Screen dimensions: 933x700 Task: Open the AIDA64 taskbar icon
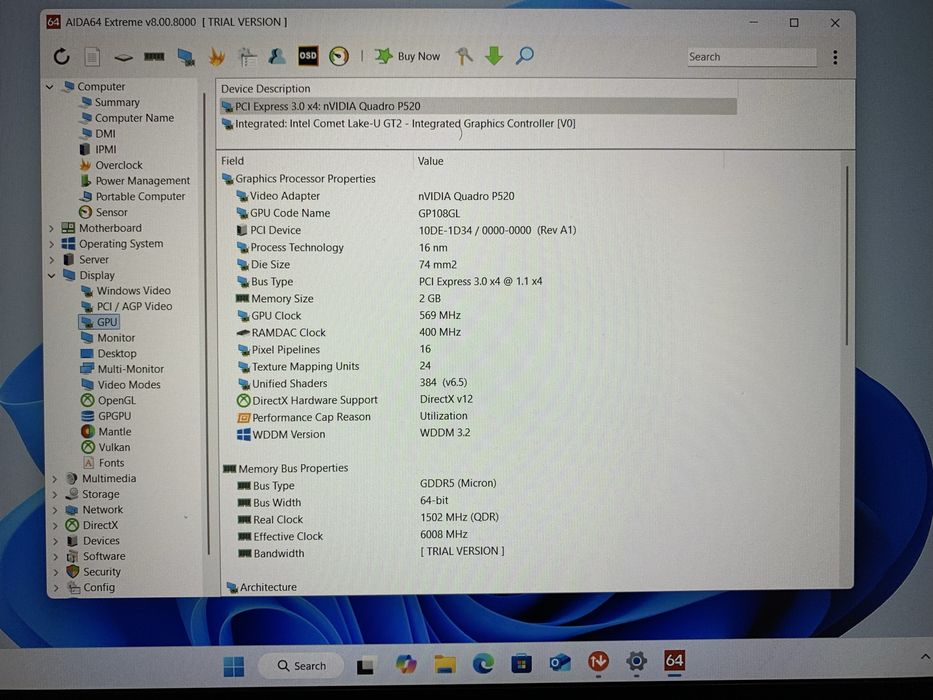tap(674, 661)
